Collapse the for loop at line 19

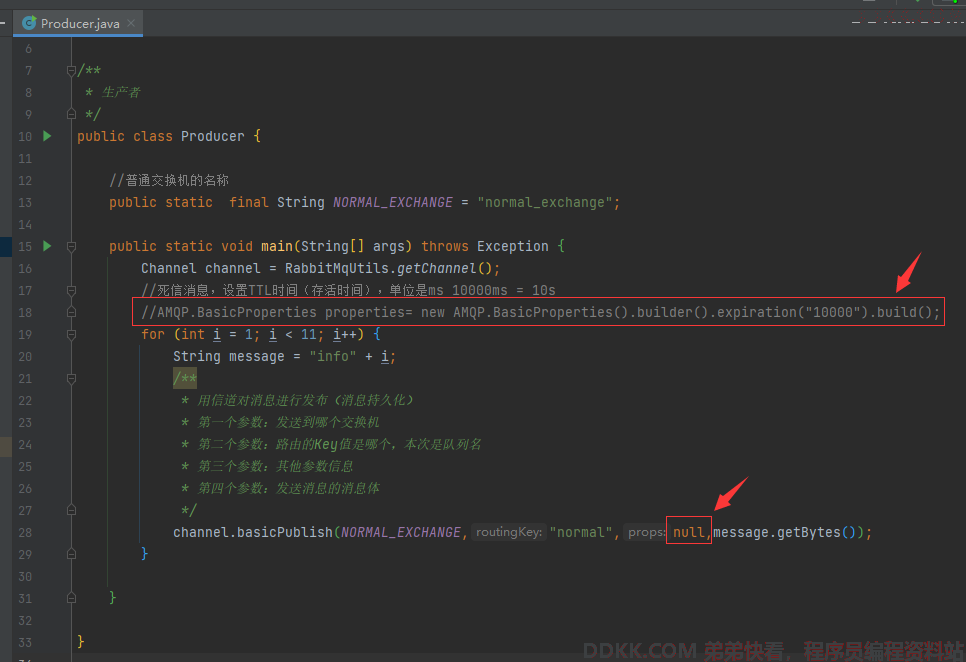click(71, 334)
